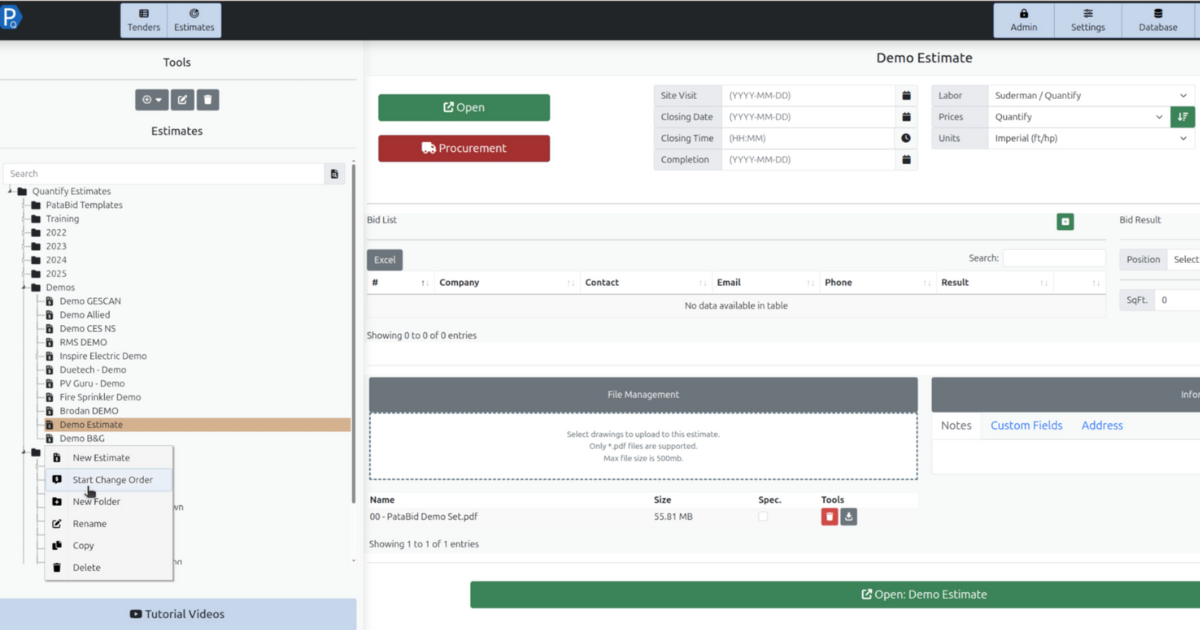Click the red delete icon for PataBid Demo Set.pdf
This screenshot has height=630, width=1200.
829,517
